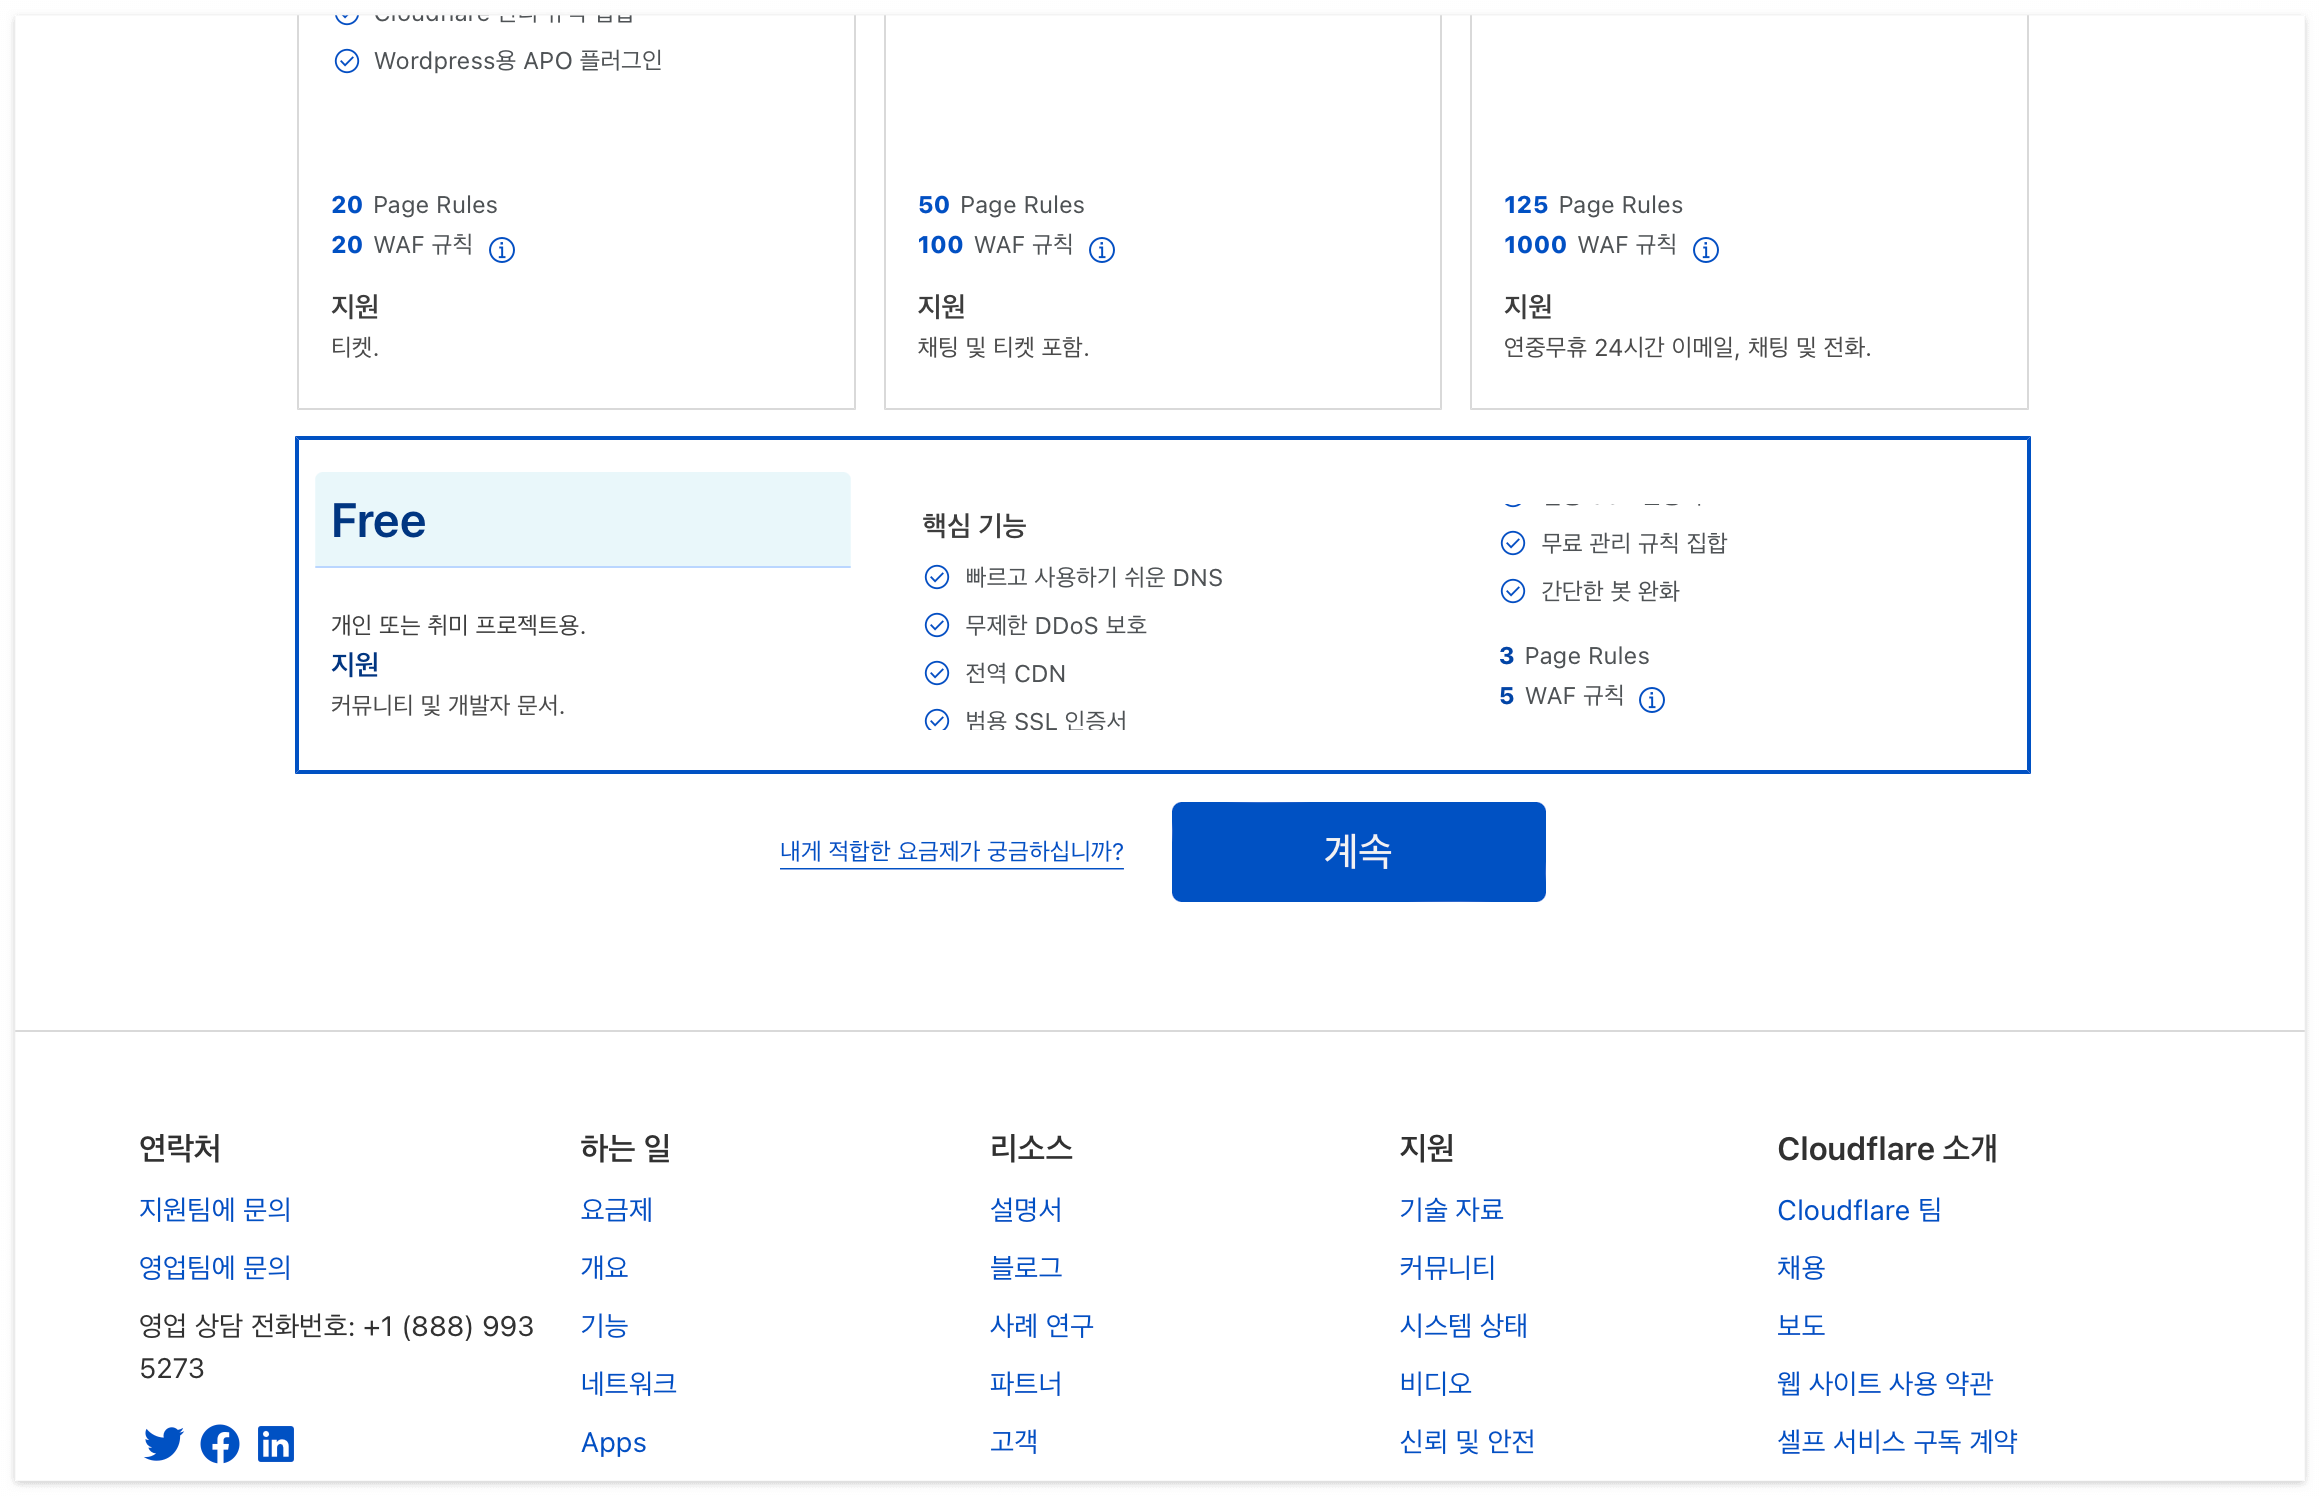The height and width of the screenshot is (1496, 2320).
Task: Click checkmark icon beside 간단한 봇 완화
Action: [x=1513, y=591]
